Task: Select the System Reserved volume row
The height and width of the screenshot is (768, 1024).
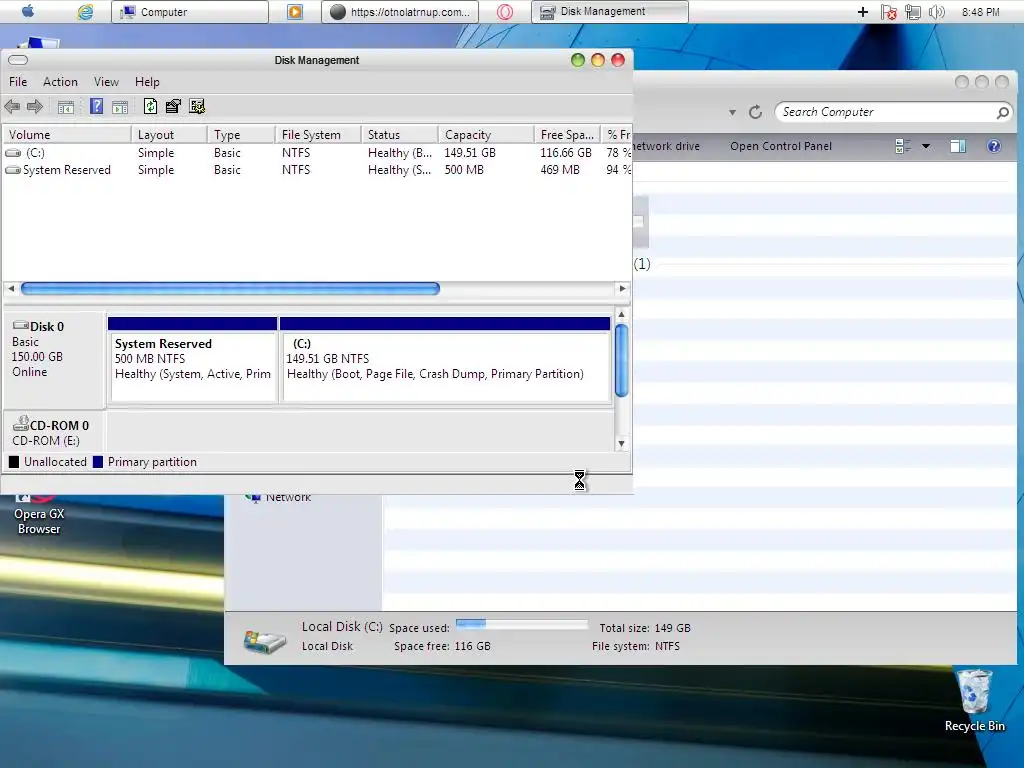Action: point(317,170)
